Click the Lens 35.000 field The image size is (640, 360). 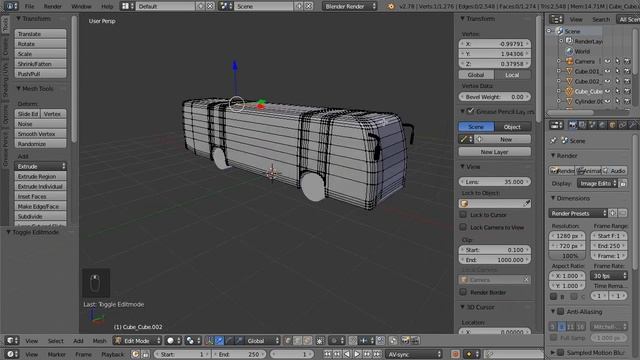[x=495, y=182]
